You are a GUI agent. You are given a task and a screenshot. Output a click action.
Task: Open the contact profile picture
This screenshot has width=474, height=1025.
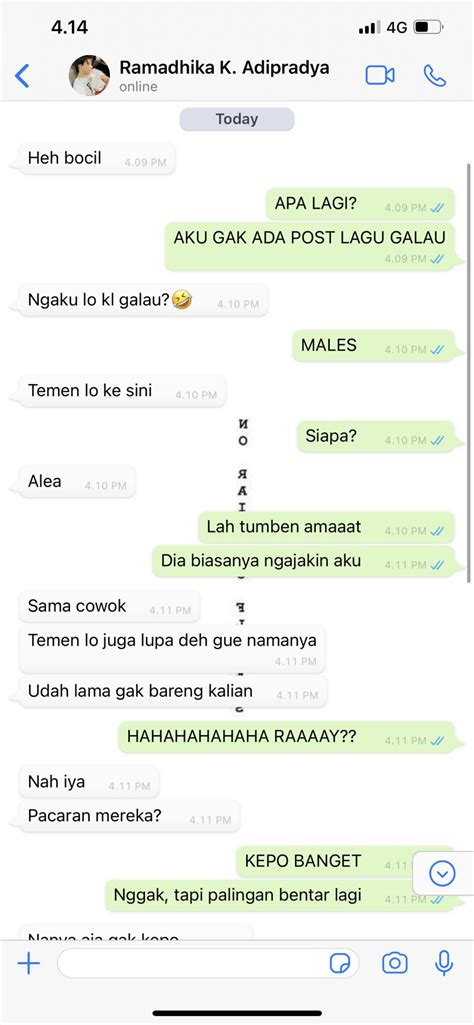pos(90,75)
